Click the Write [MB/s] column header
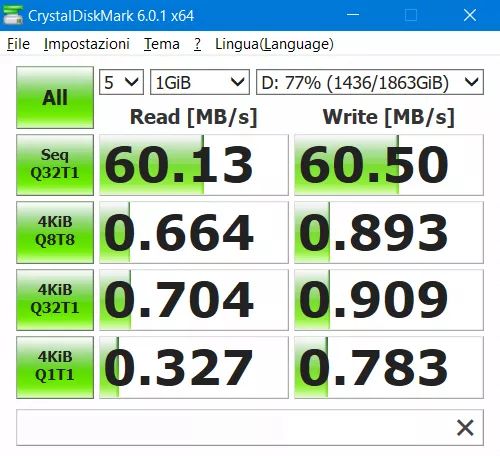Image resolution: width=500 pixels, height=456 pixels. [x=389, y=117]
